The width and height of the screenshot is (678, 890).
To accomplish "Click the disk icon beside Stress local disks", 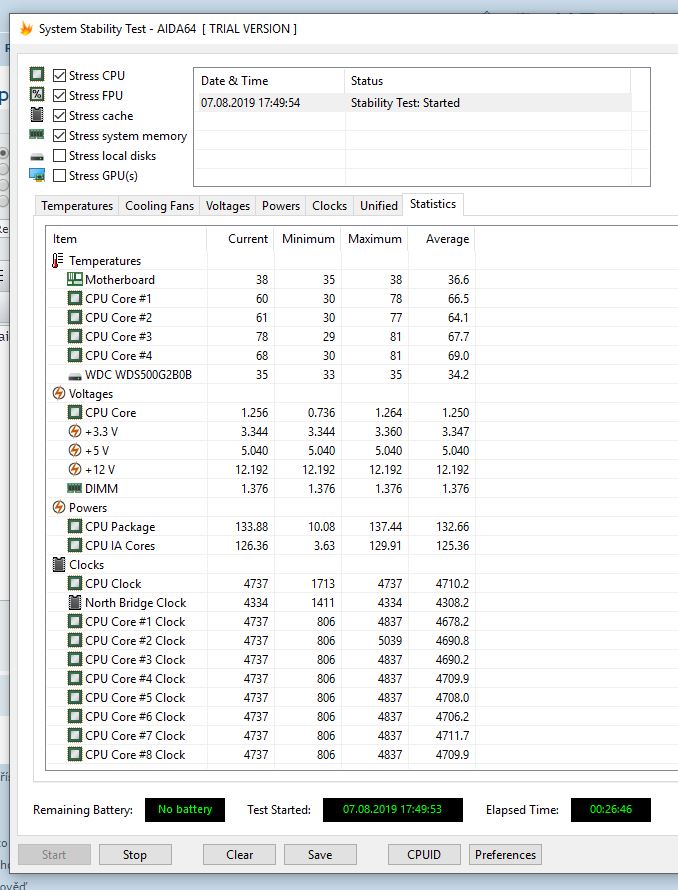I will (x=37, y=157).
